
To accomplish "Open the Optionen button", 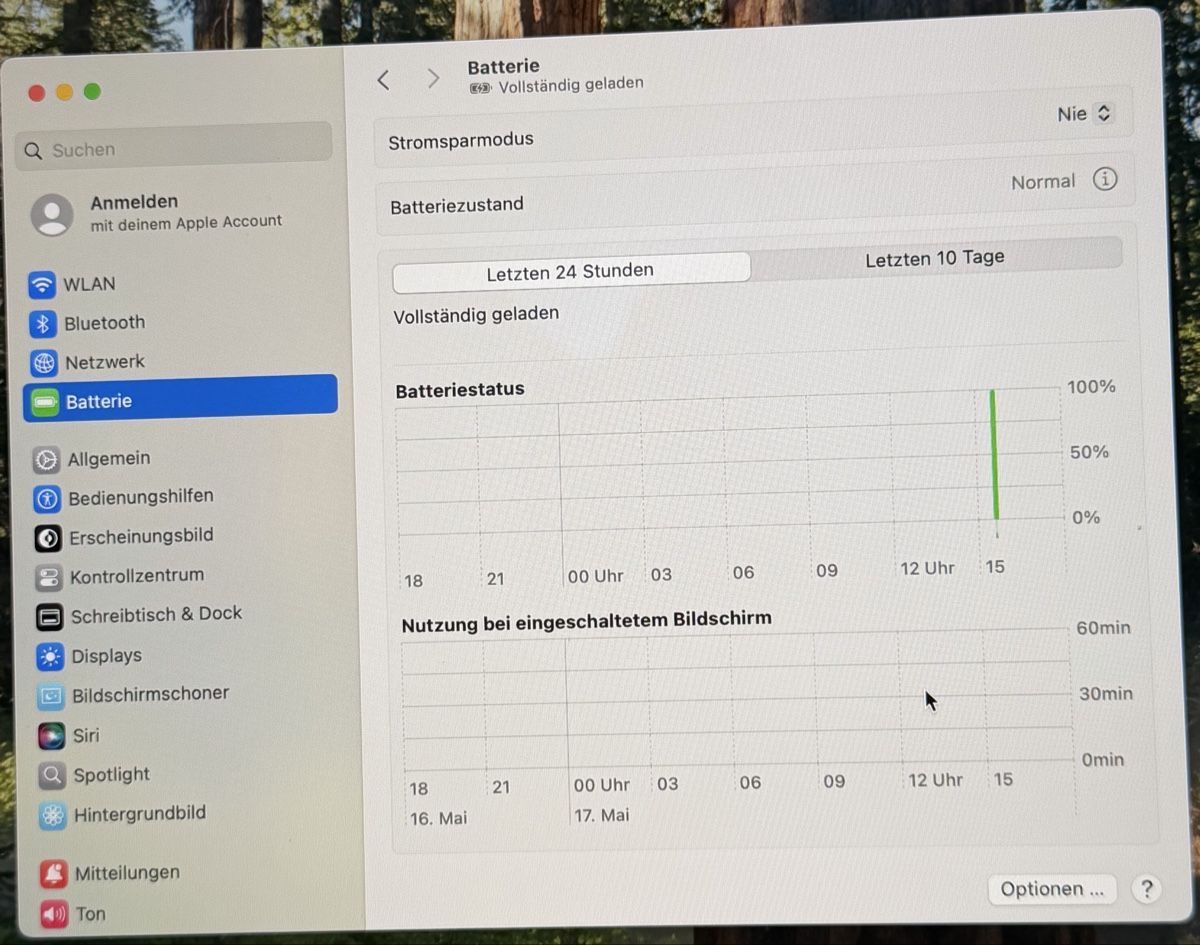I will 1052,889.
